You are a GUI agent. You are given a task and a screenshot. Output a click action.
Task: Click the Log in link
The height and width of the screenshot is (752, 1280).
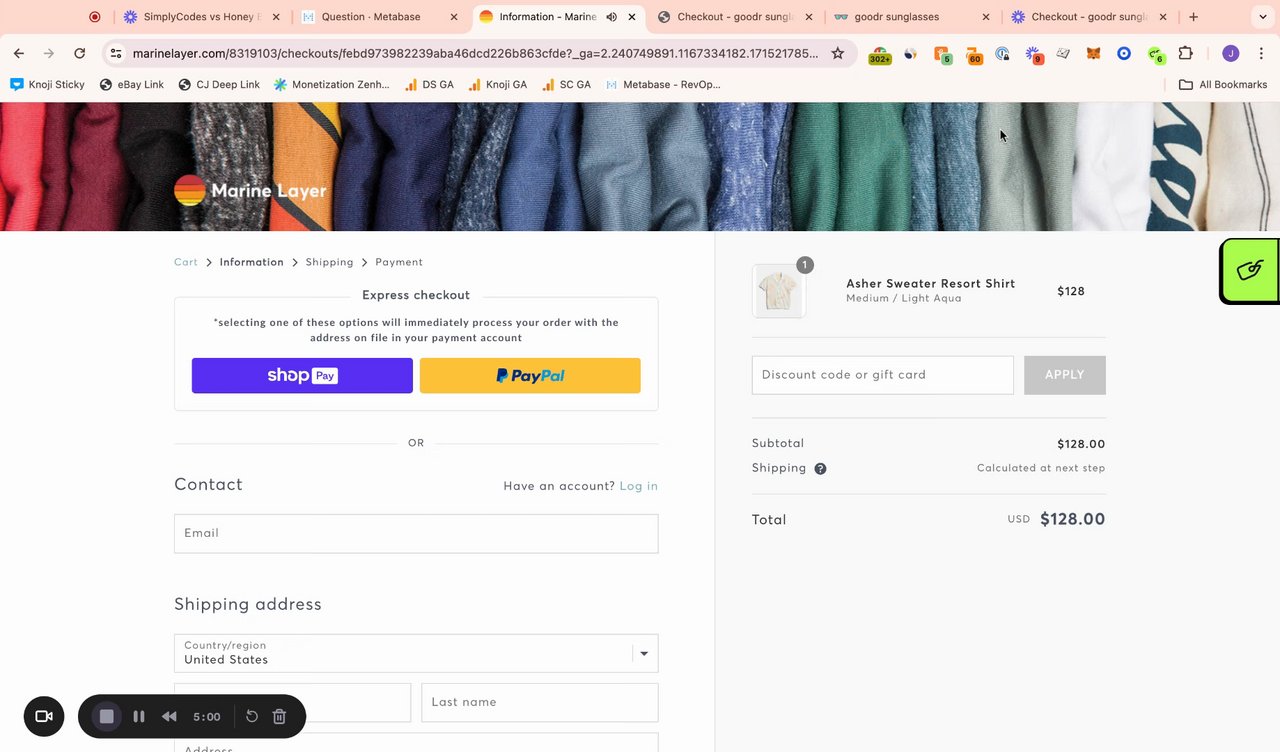[638, 486]
